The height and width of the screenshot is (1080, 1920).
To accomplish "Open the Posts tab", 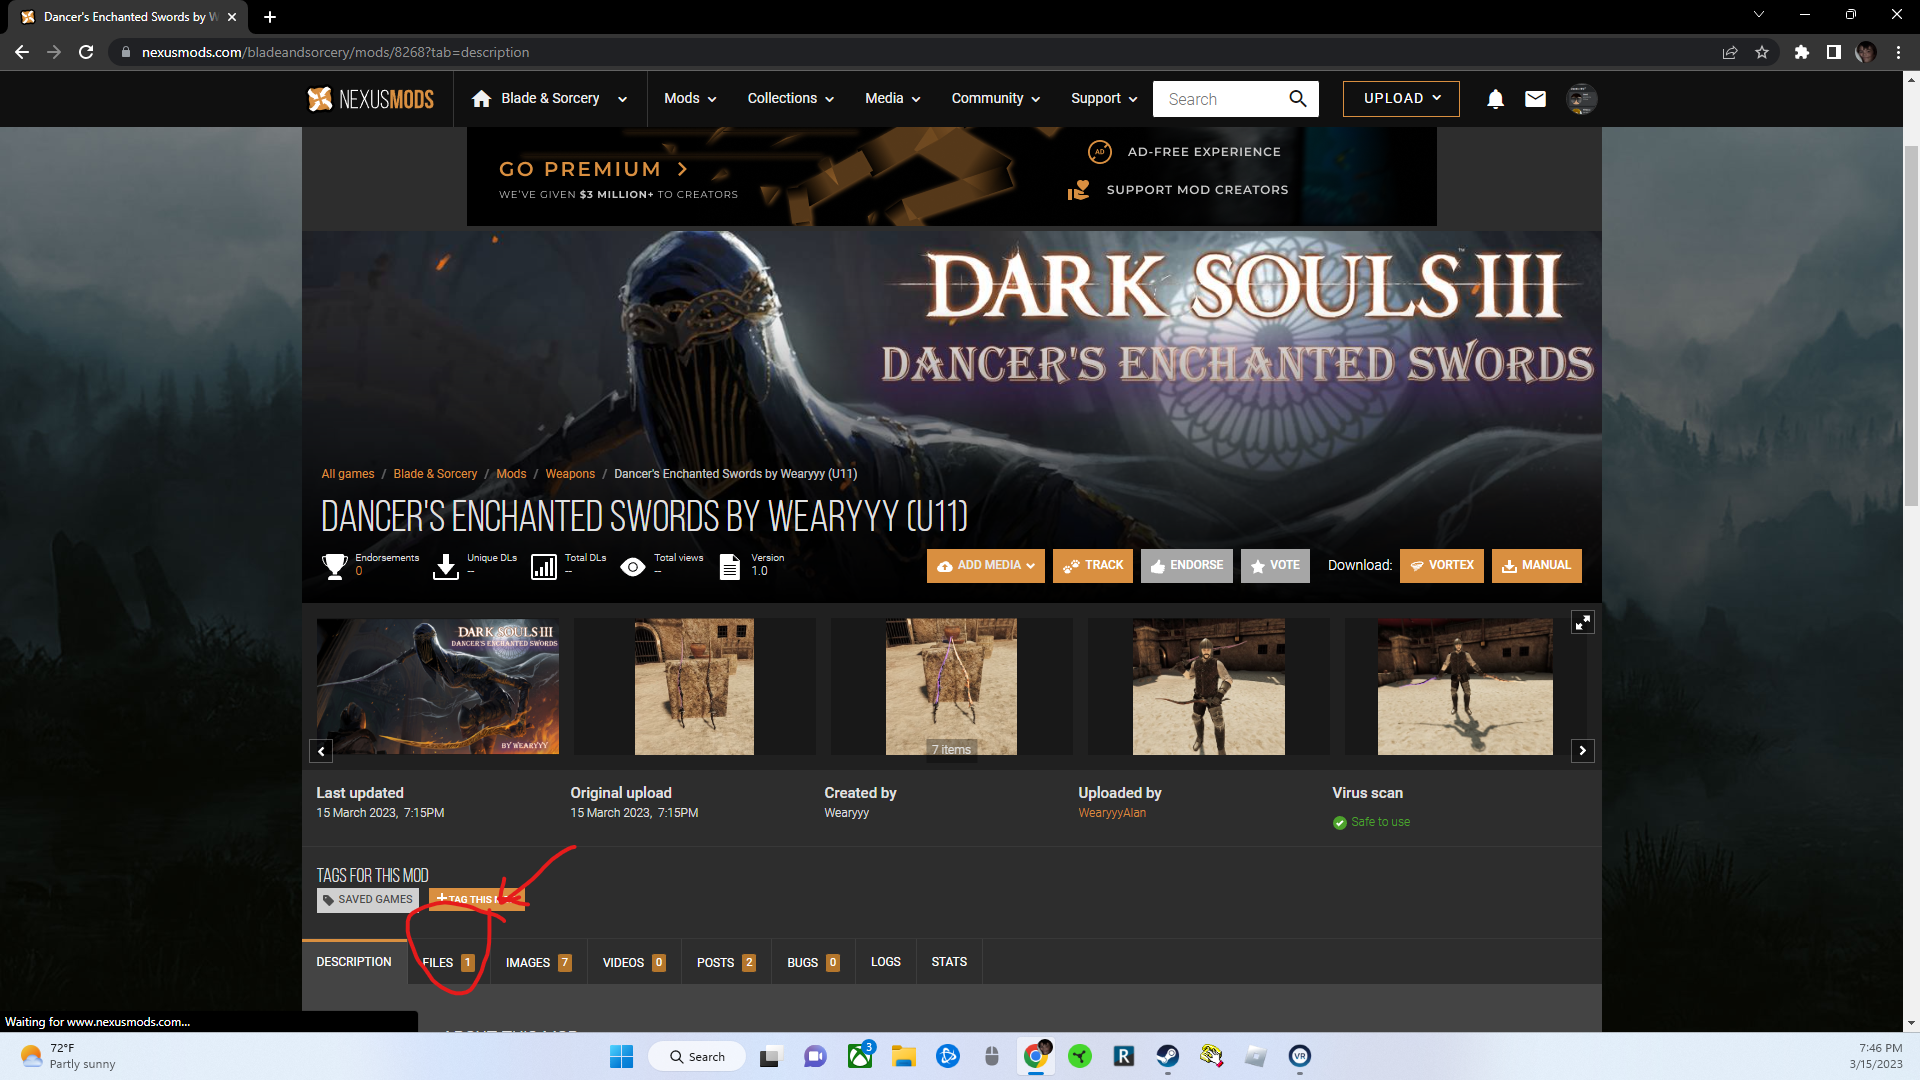I will [725, 962].
